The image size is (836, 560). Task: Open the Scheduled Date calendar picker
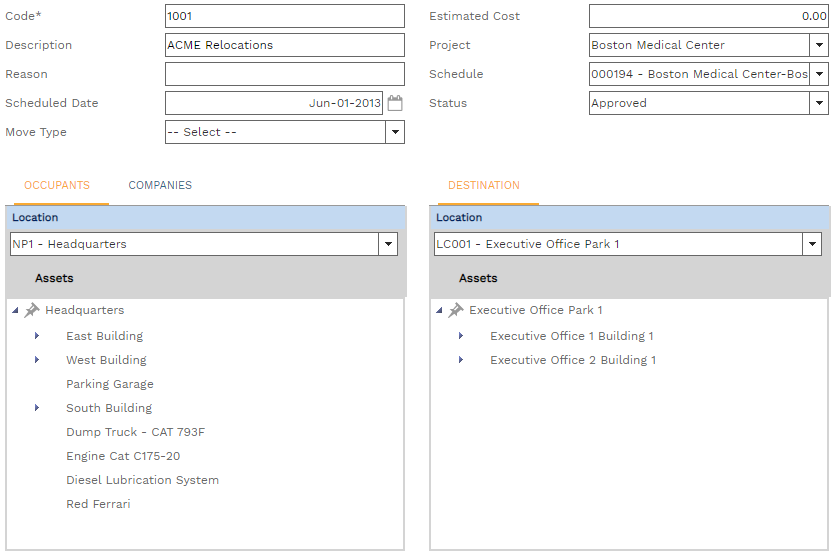tap(395, 103)
